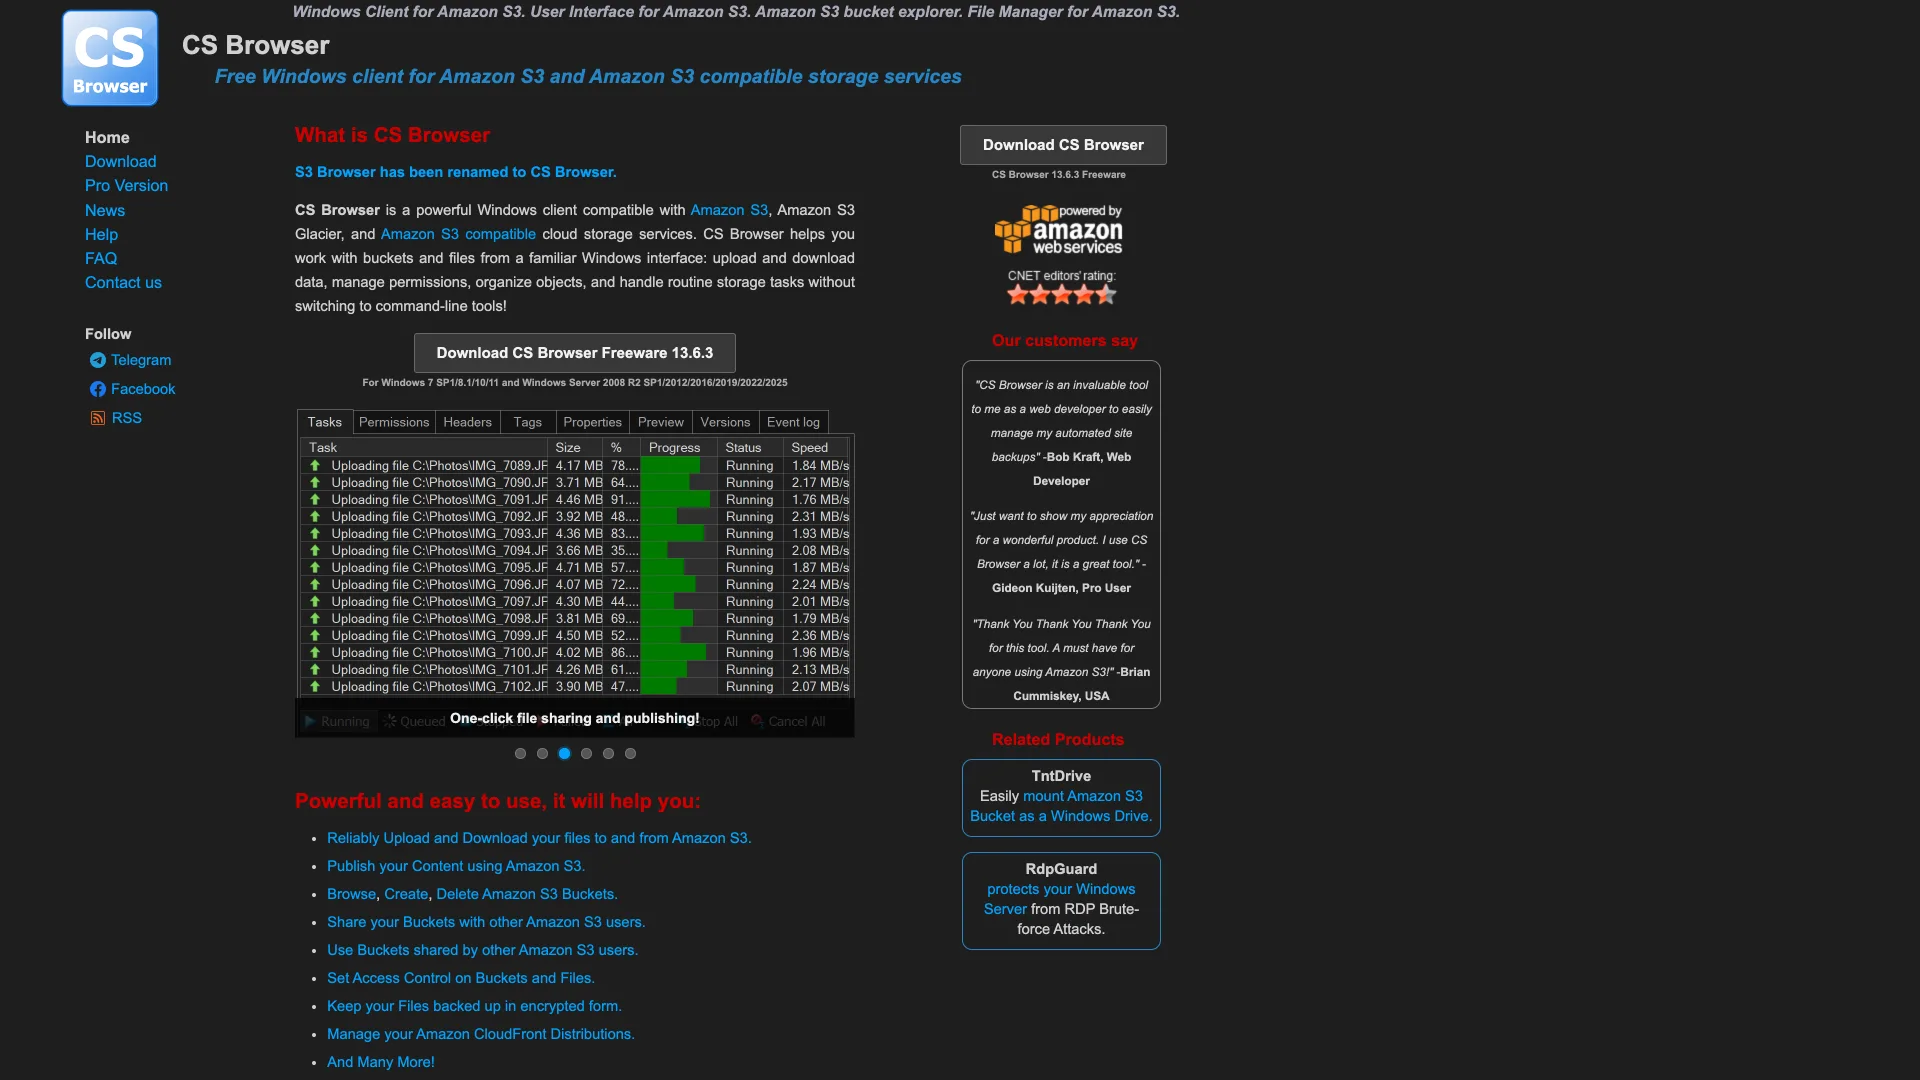Screen dimensions: 1920x1080
Task: Click Share your Buckets link
Action: point(486,922)
